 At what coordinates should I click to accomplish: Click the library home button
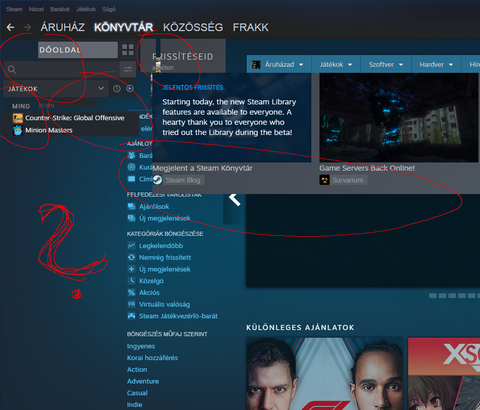point(78,50)
